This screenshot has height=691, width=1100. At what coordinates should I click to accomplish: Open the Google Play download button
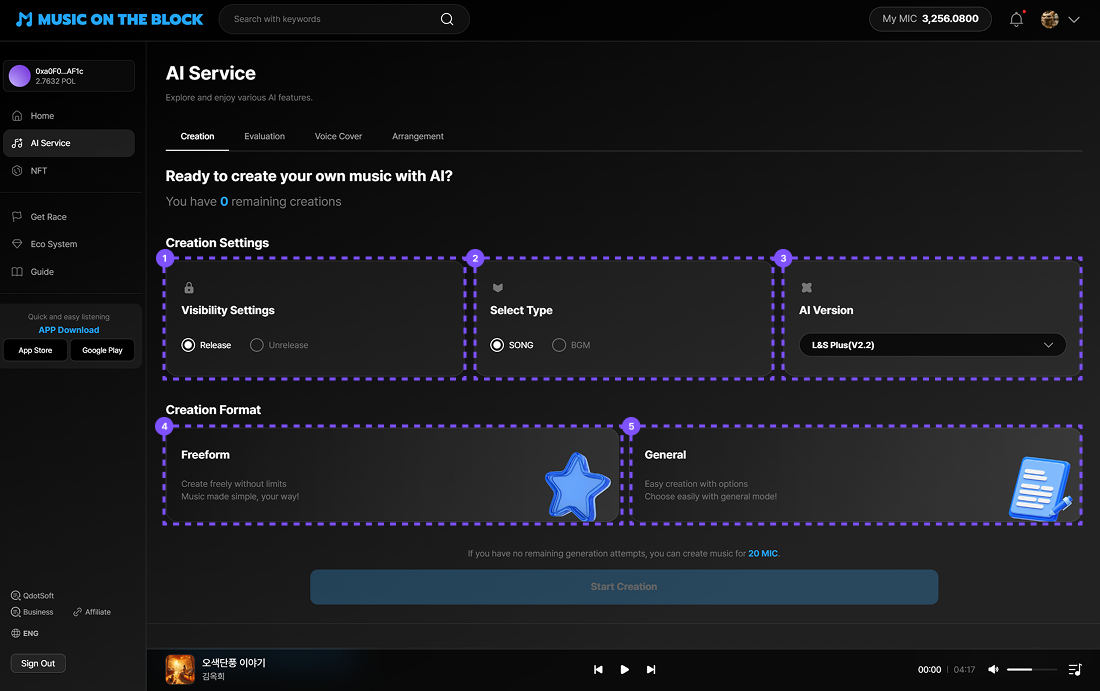coord(102,350)
